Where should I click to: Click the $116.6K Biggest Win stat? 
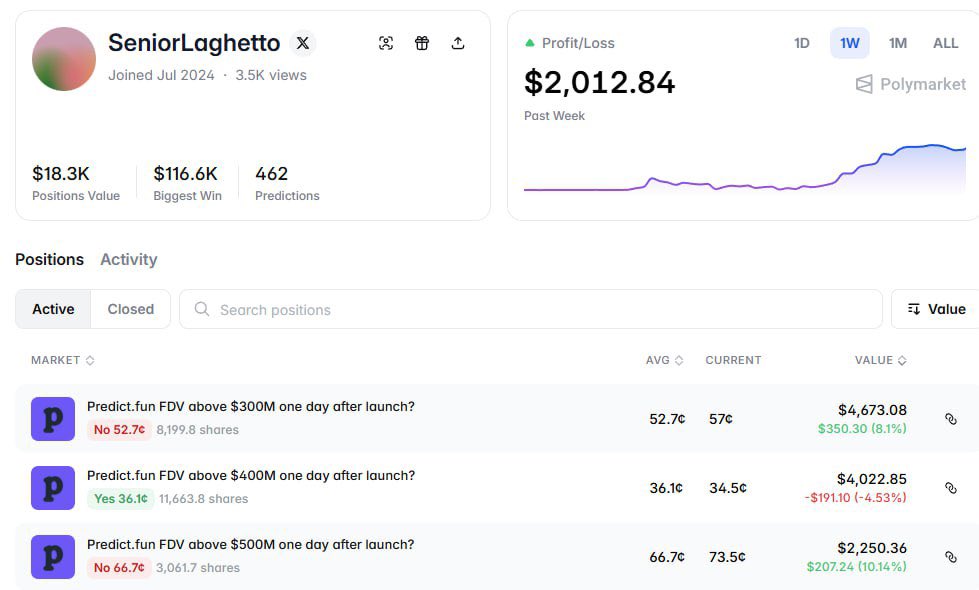[187, 183]
